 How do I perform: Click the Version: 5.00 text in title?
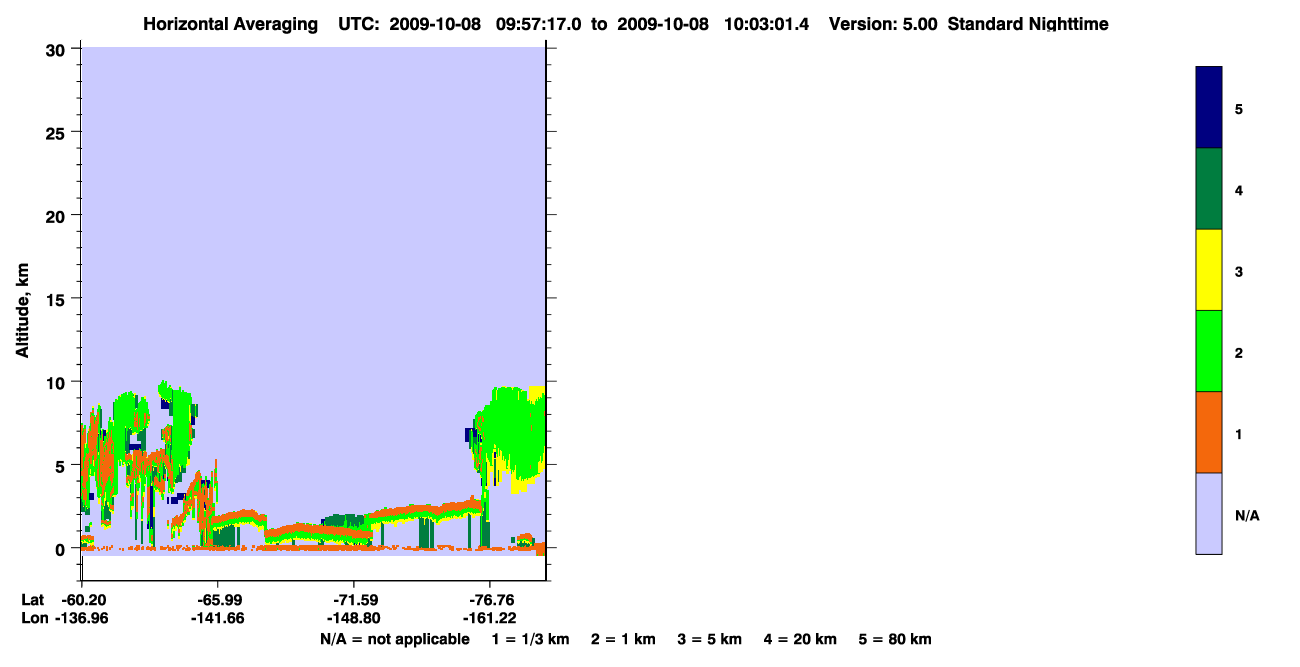pyautogui.click(x=883, y=24)
